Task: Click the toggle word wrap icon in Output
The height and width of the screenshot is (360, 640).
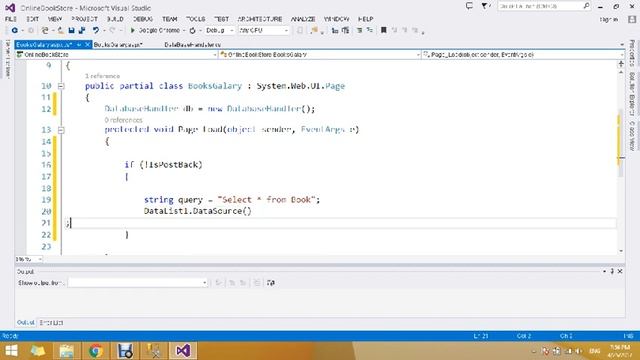Action: click(271, 282)
